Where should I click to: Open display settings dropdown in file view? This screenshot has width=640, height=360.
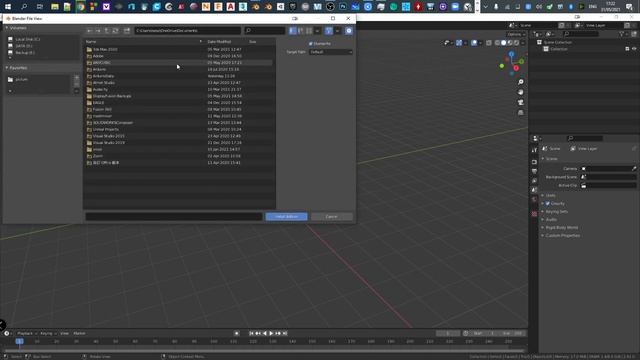[x=318, y=31]
